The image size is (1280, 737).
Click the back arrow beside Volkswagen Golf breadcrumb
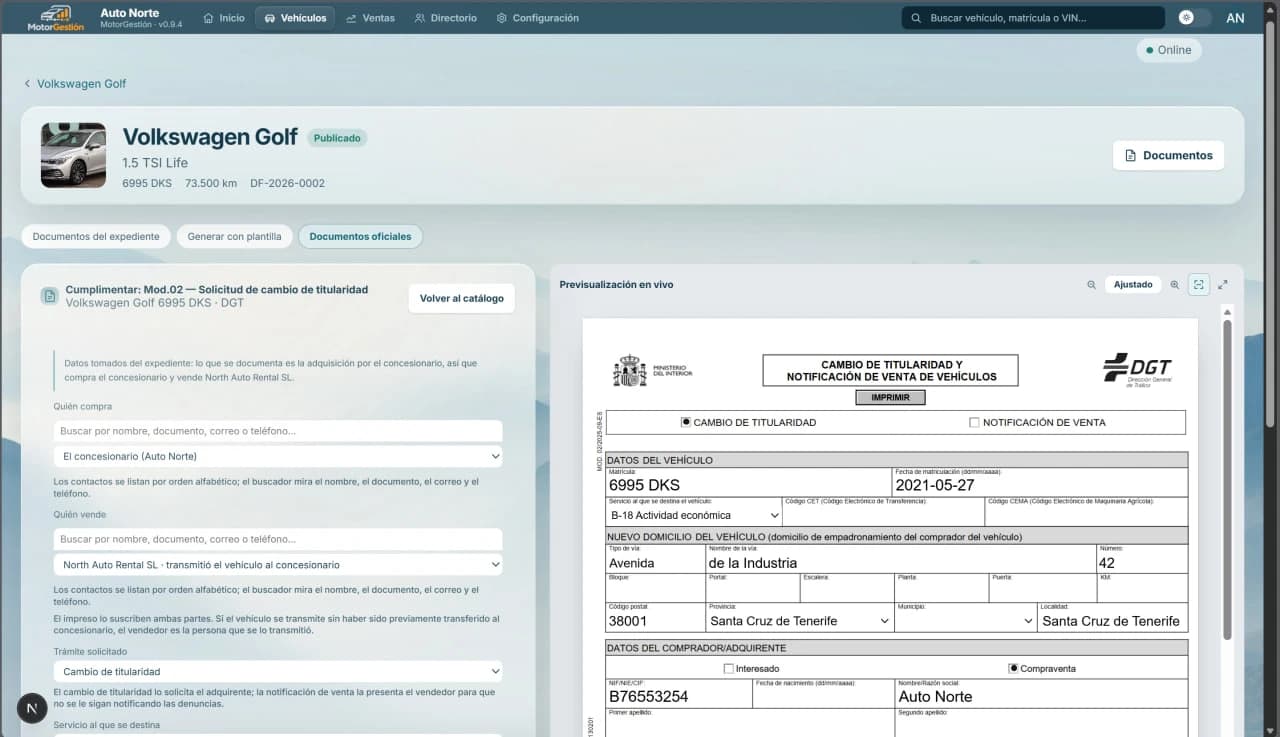pos(28,84)
